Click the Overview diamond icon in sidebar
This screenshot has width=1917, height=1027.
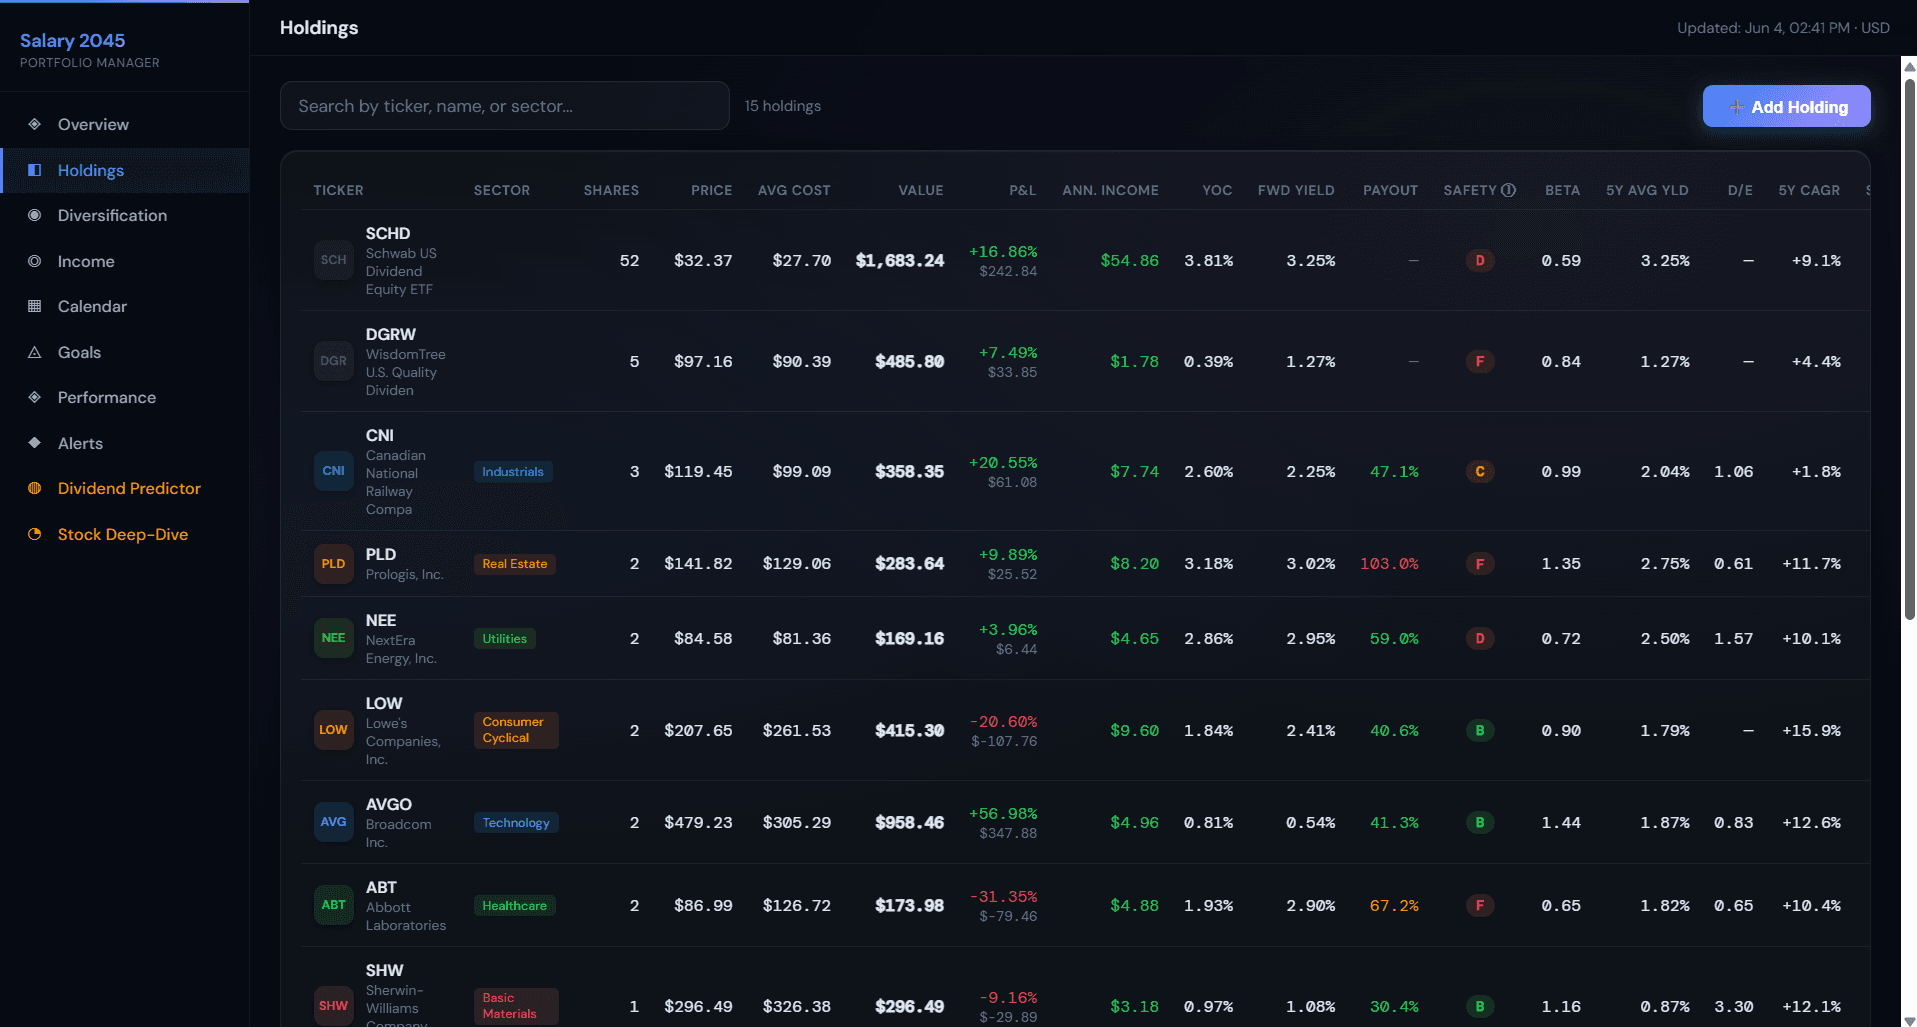pyautogui.click(x=35, y=124)
